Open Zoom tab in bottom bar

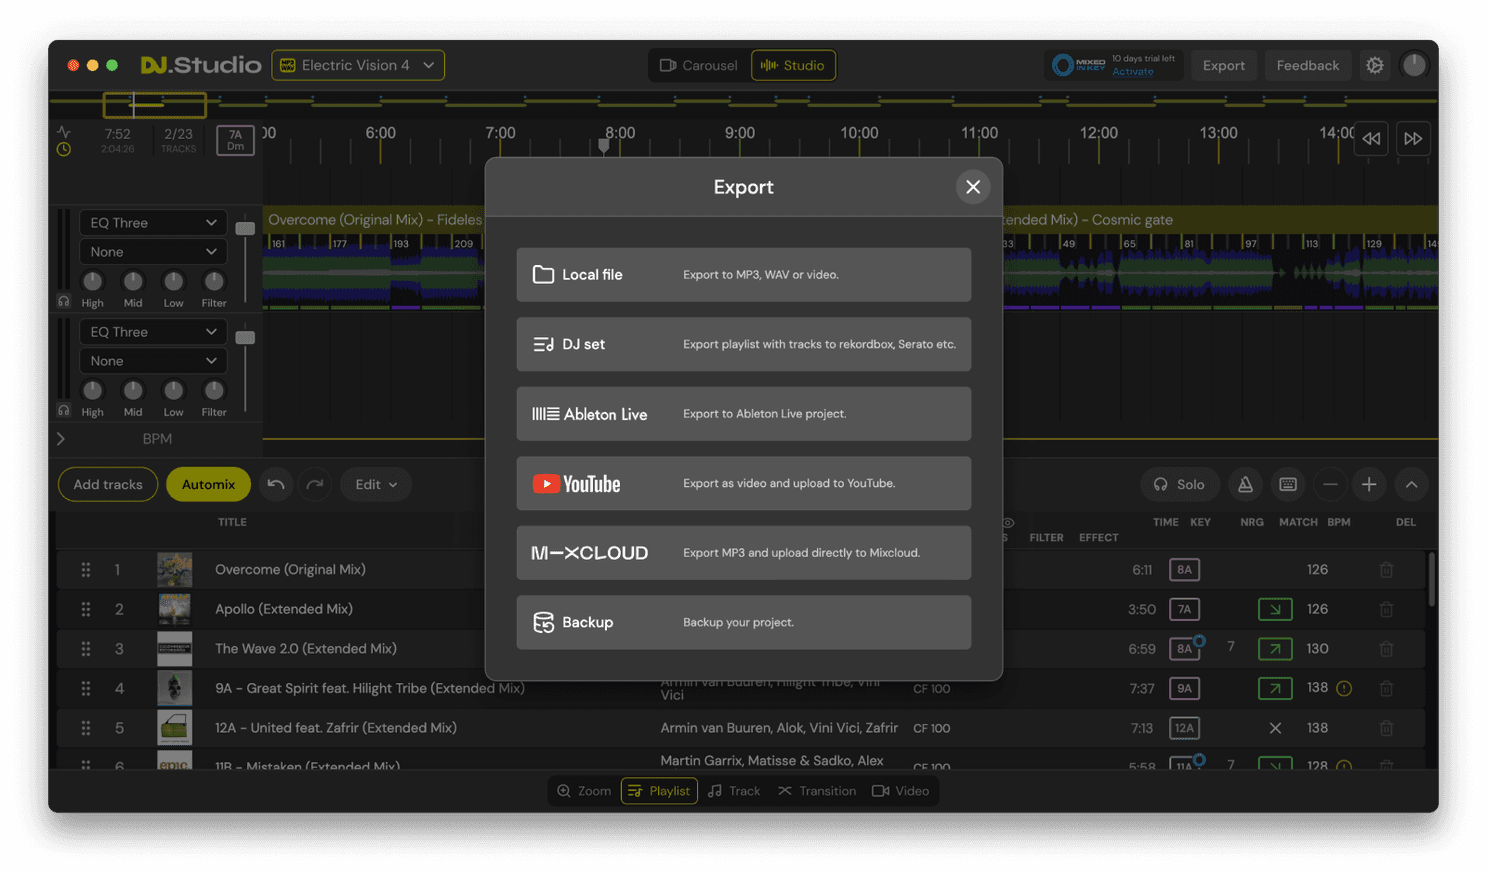(x=584, y=791)
